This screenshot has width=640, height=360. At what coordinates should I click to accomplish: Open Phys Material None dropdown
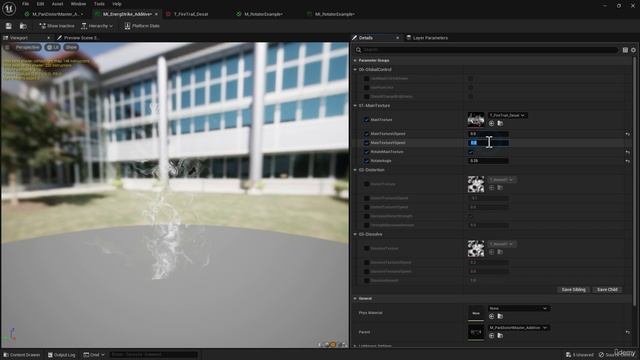[518, 308]
